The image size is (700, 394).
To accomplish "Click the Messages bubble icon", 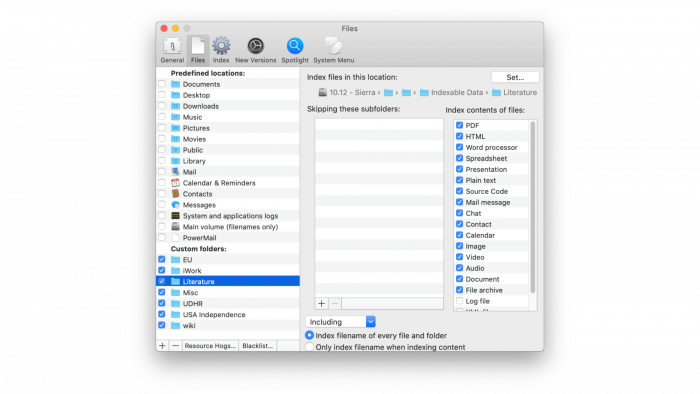I will pos(175,205).
